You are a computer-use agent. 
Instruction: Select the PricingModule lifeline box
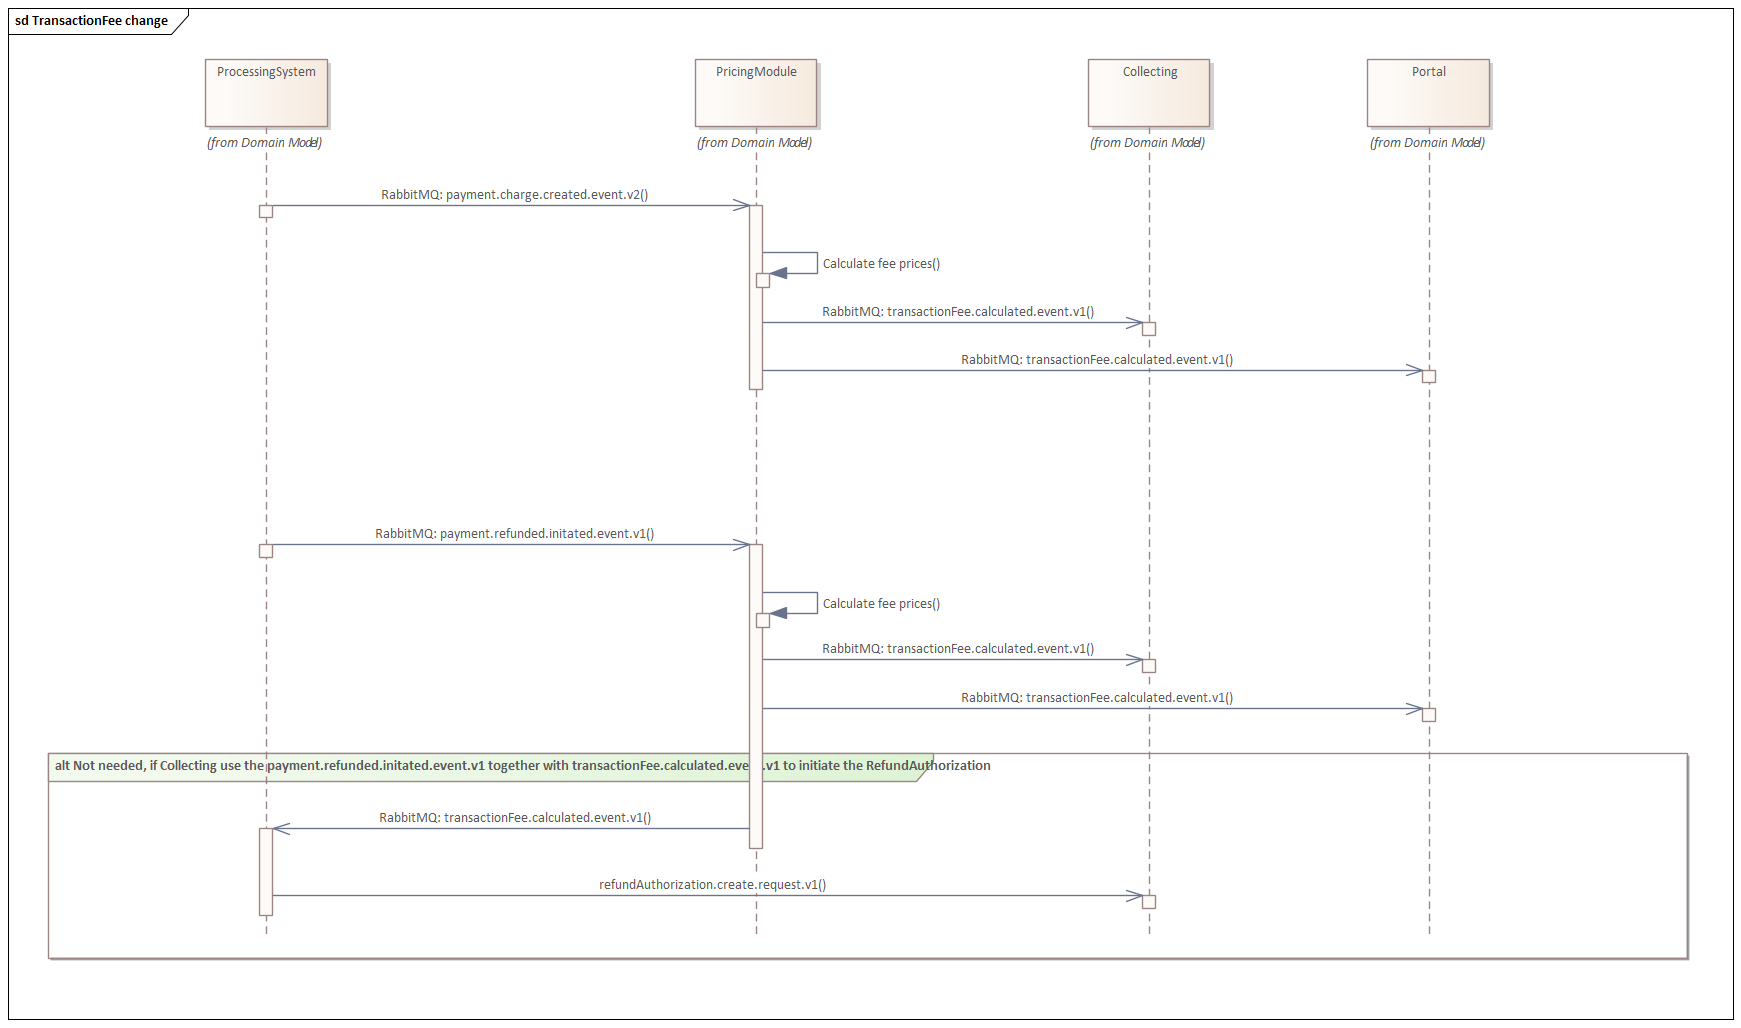tap(756, 93)
